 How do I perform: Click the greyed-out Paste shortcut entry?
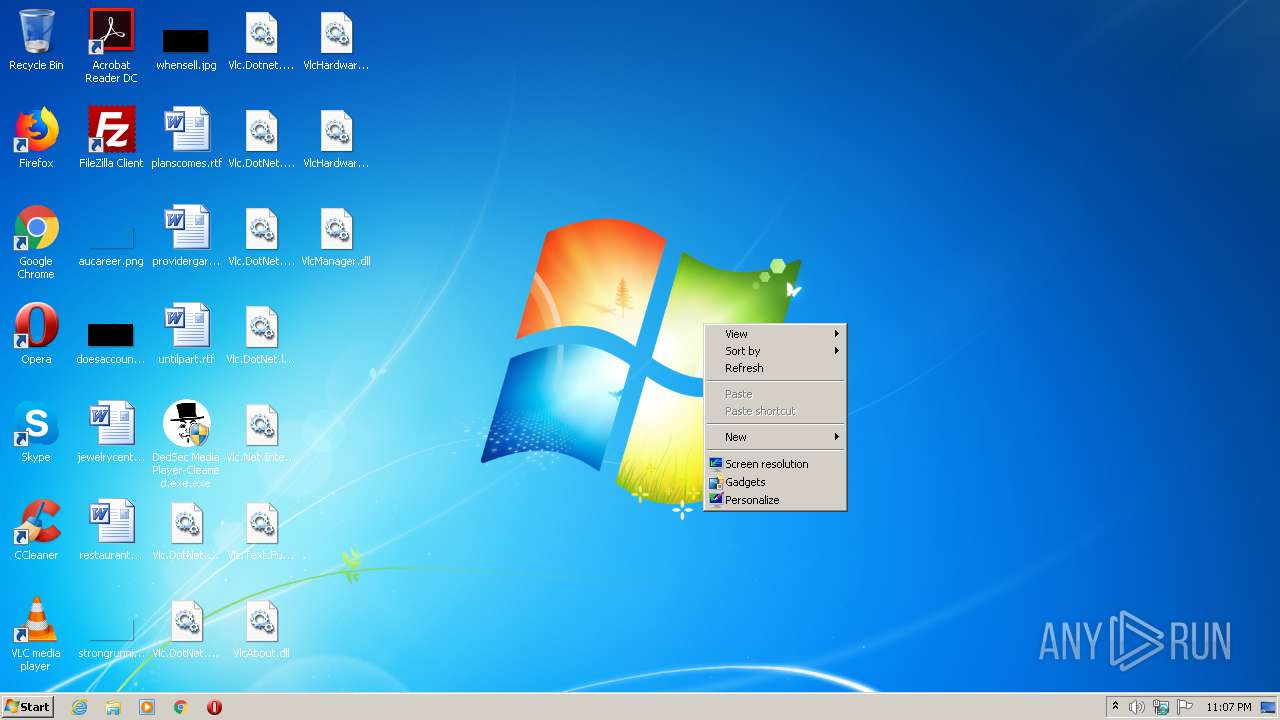coord(776,411)
